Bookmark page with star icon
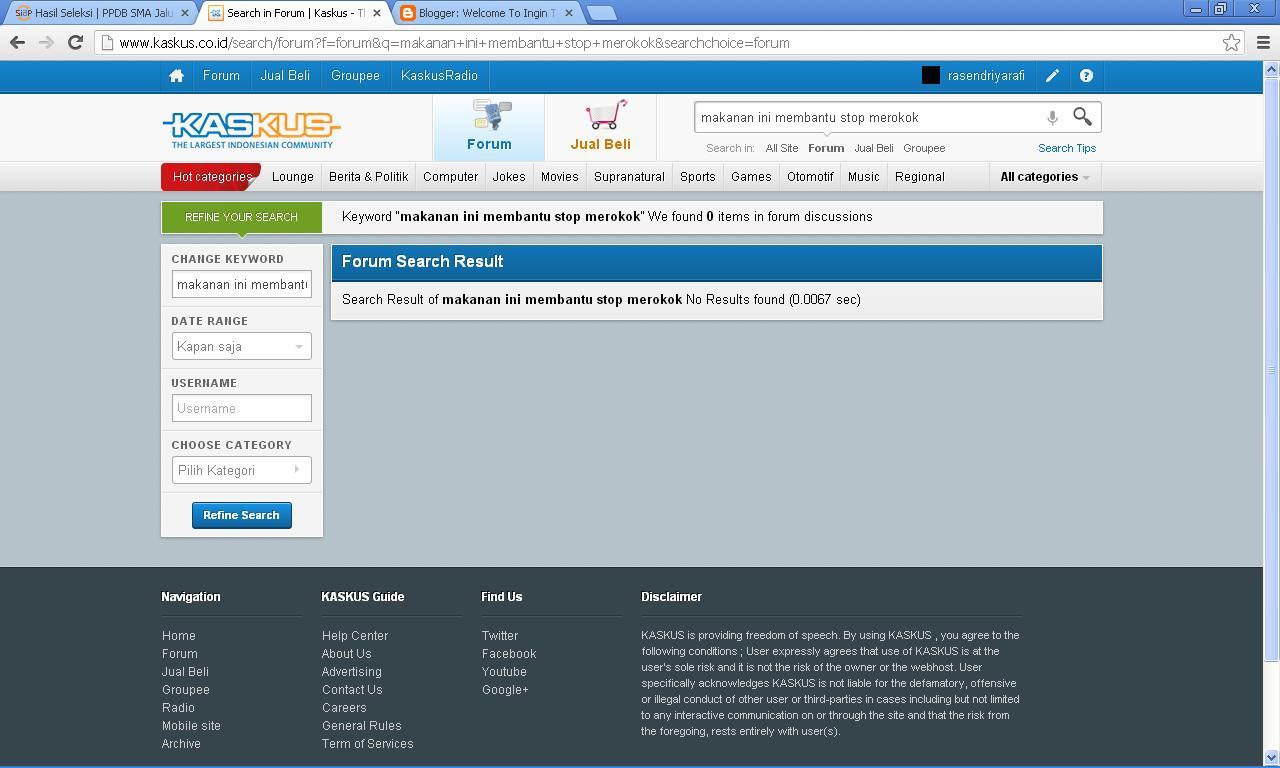The image size is (1280, 768). pyautogui.click(x=1231, y=42)
